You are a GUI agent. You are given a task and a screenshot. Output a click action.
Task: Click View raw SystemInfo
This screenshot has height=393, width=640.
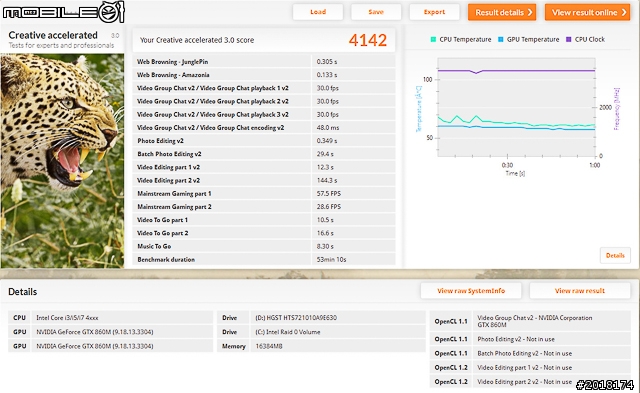[x=471, y=291]
